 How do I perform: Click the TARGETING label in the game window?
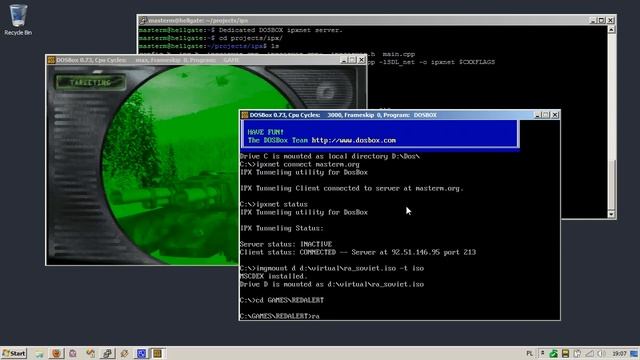pos(90,83)
